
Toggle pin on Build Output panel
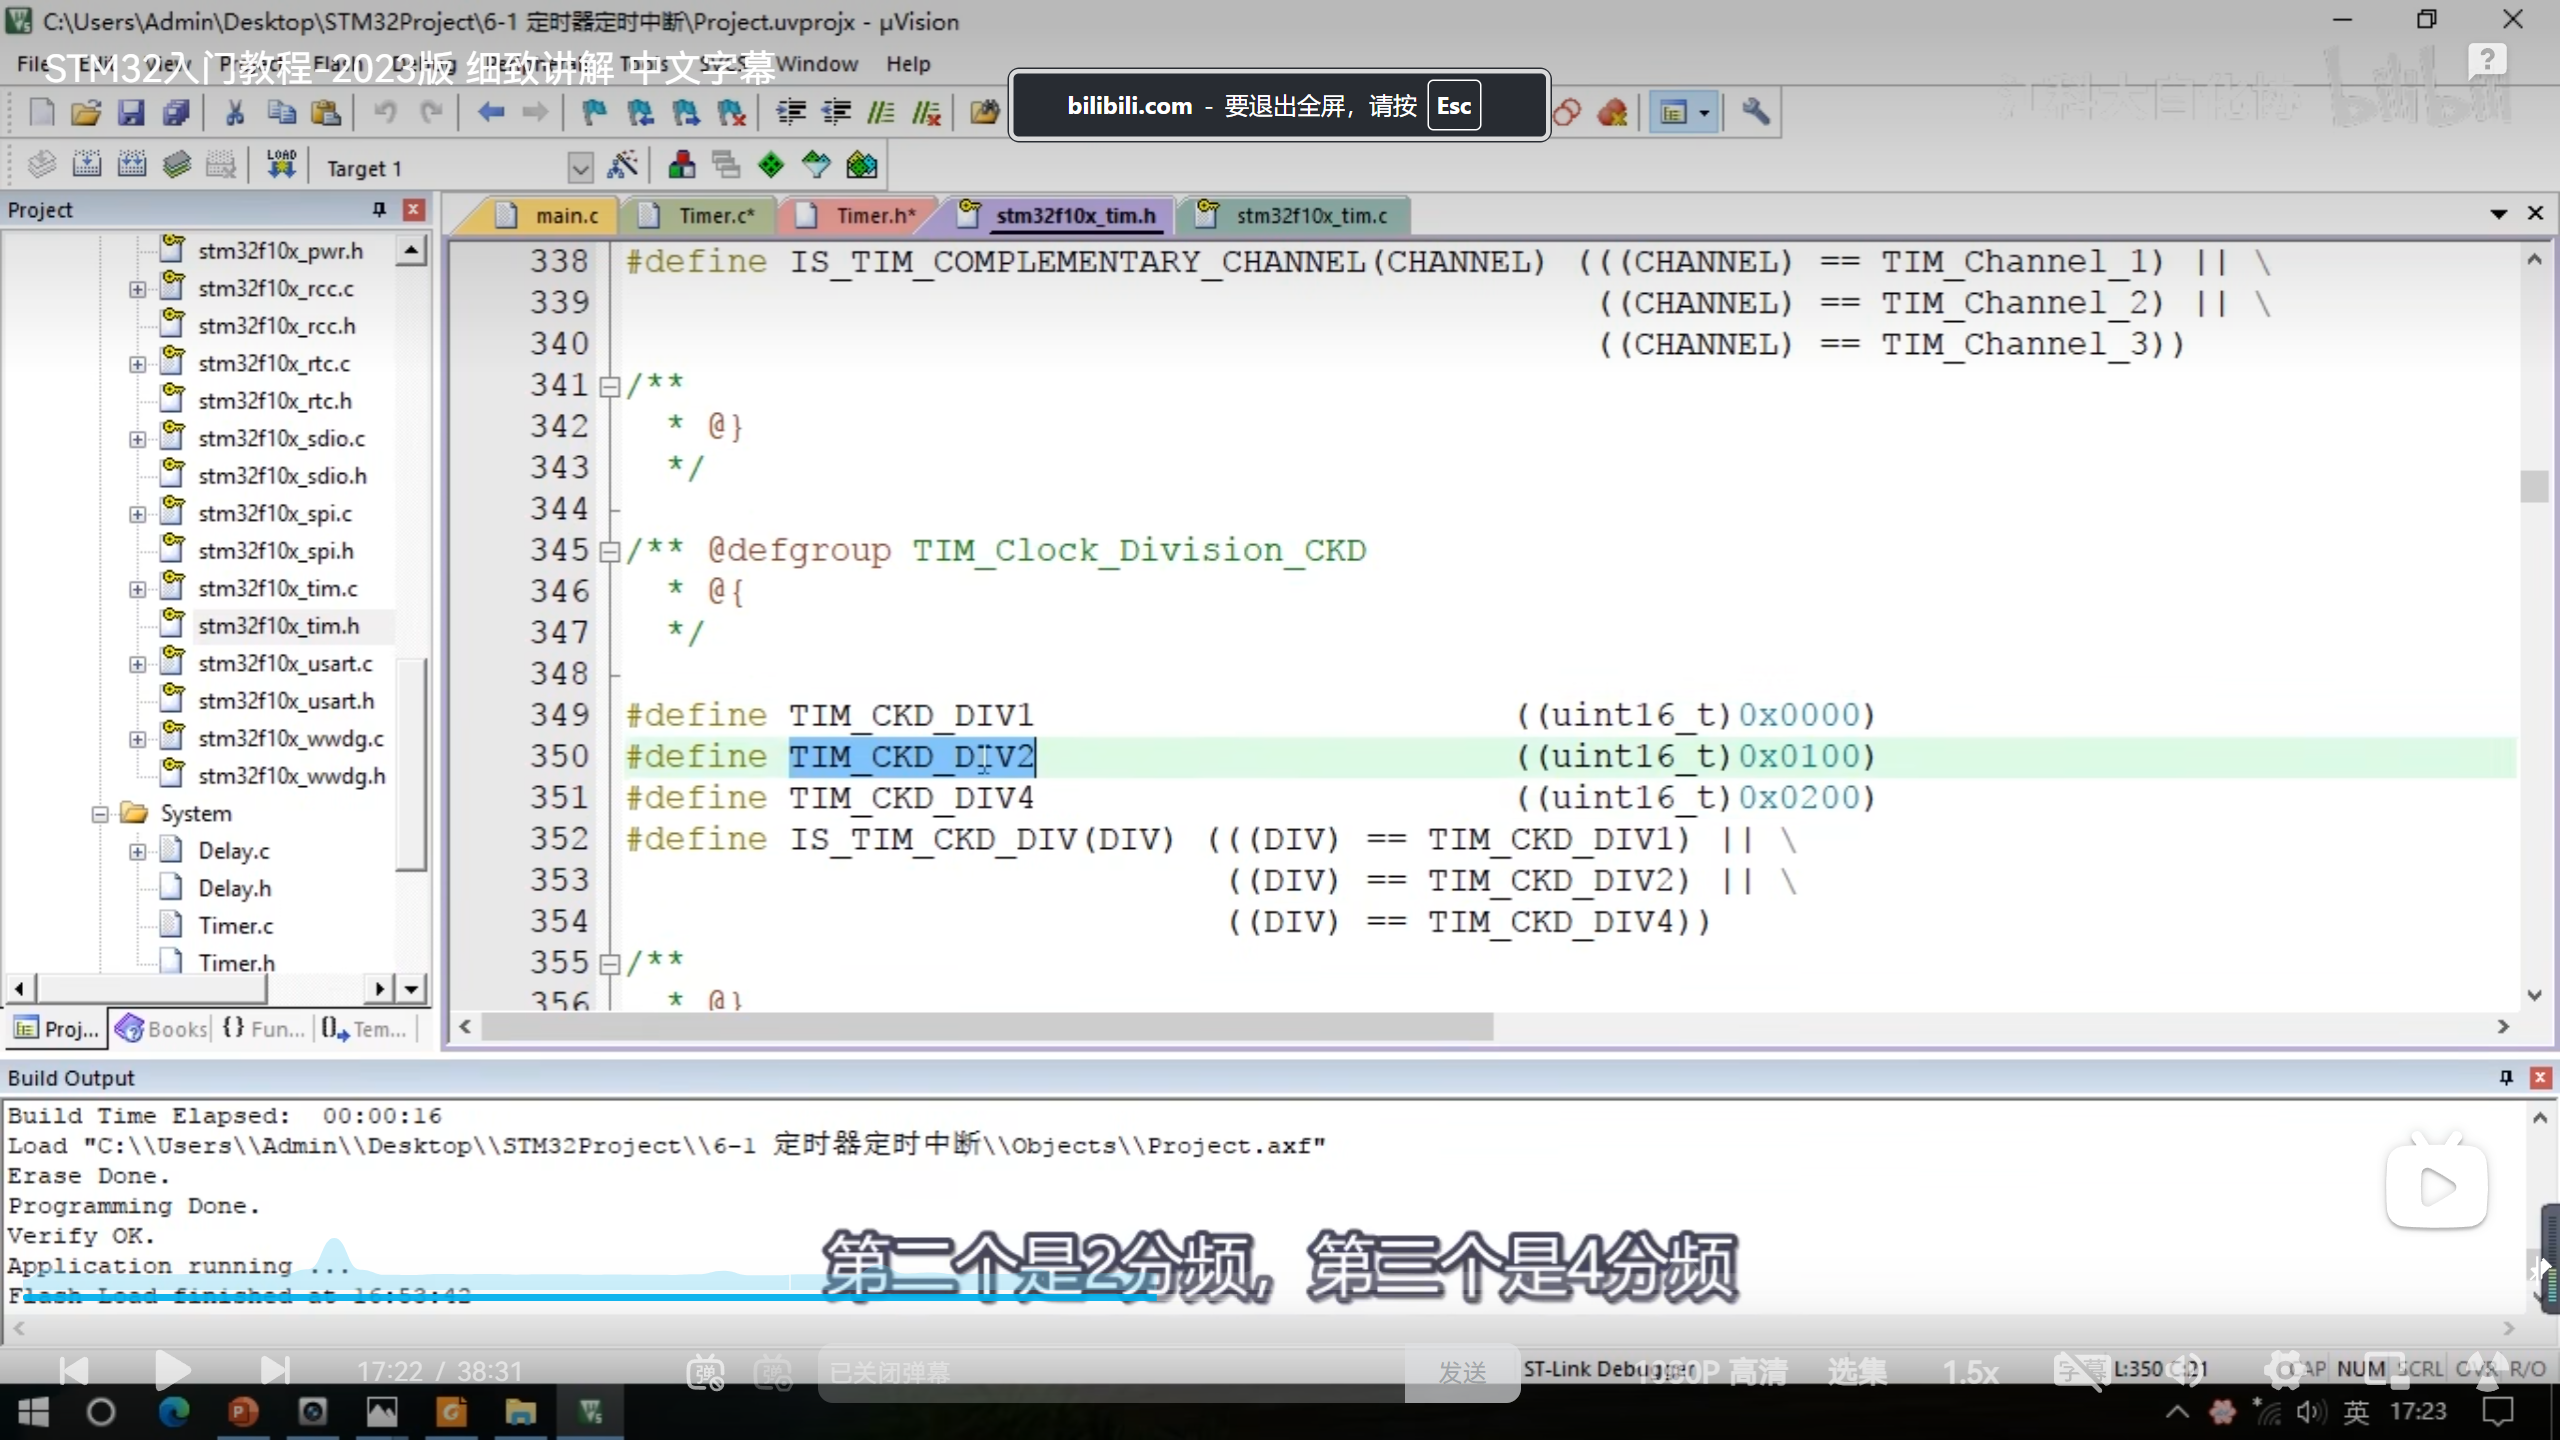[x=2506, y=1077]
